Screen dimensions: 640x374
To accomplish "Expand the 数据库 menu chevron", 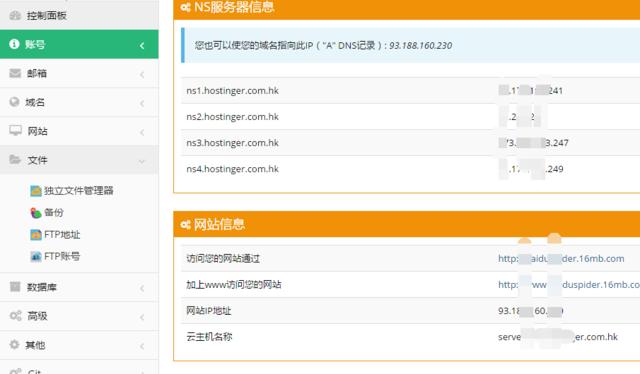I will (142, 288).
